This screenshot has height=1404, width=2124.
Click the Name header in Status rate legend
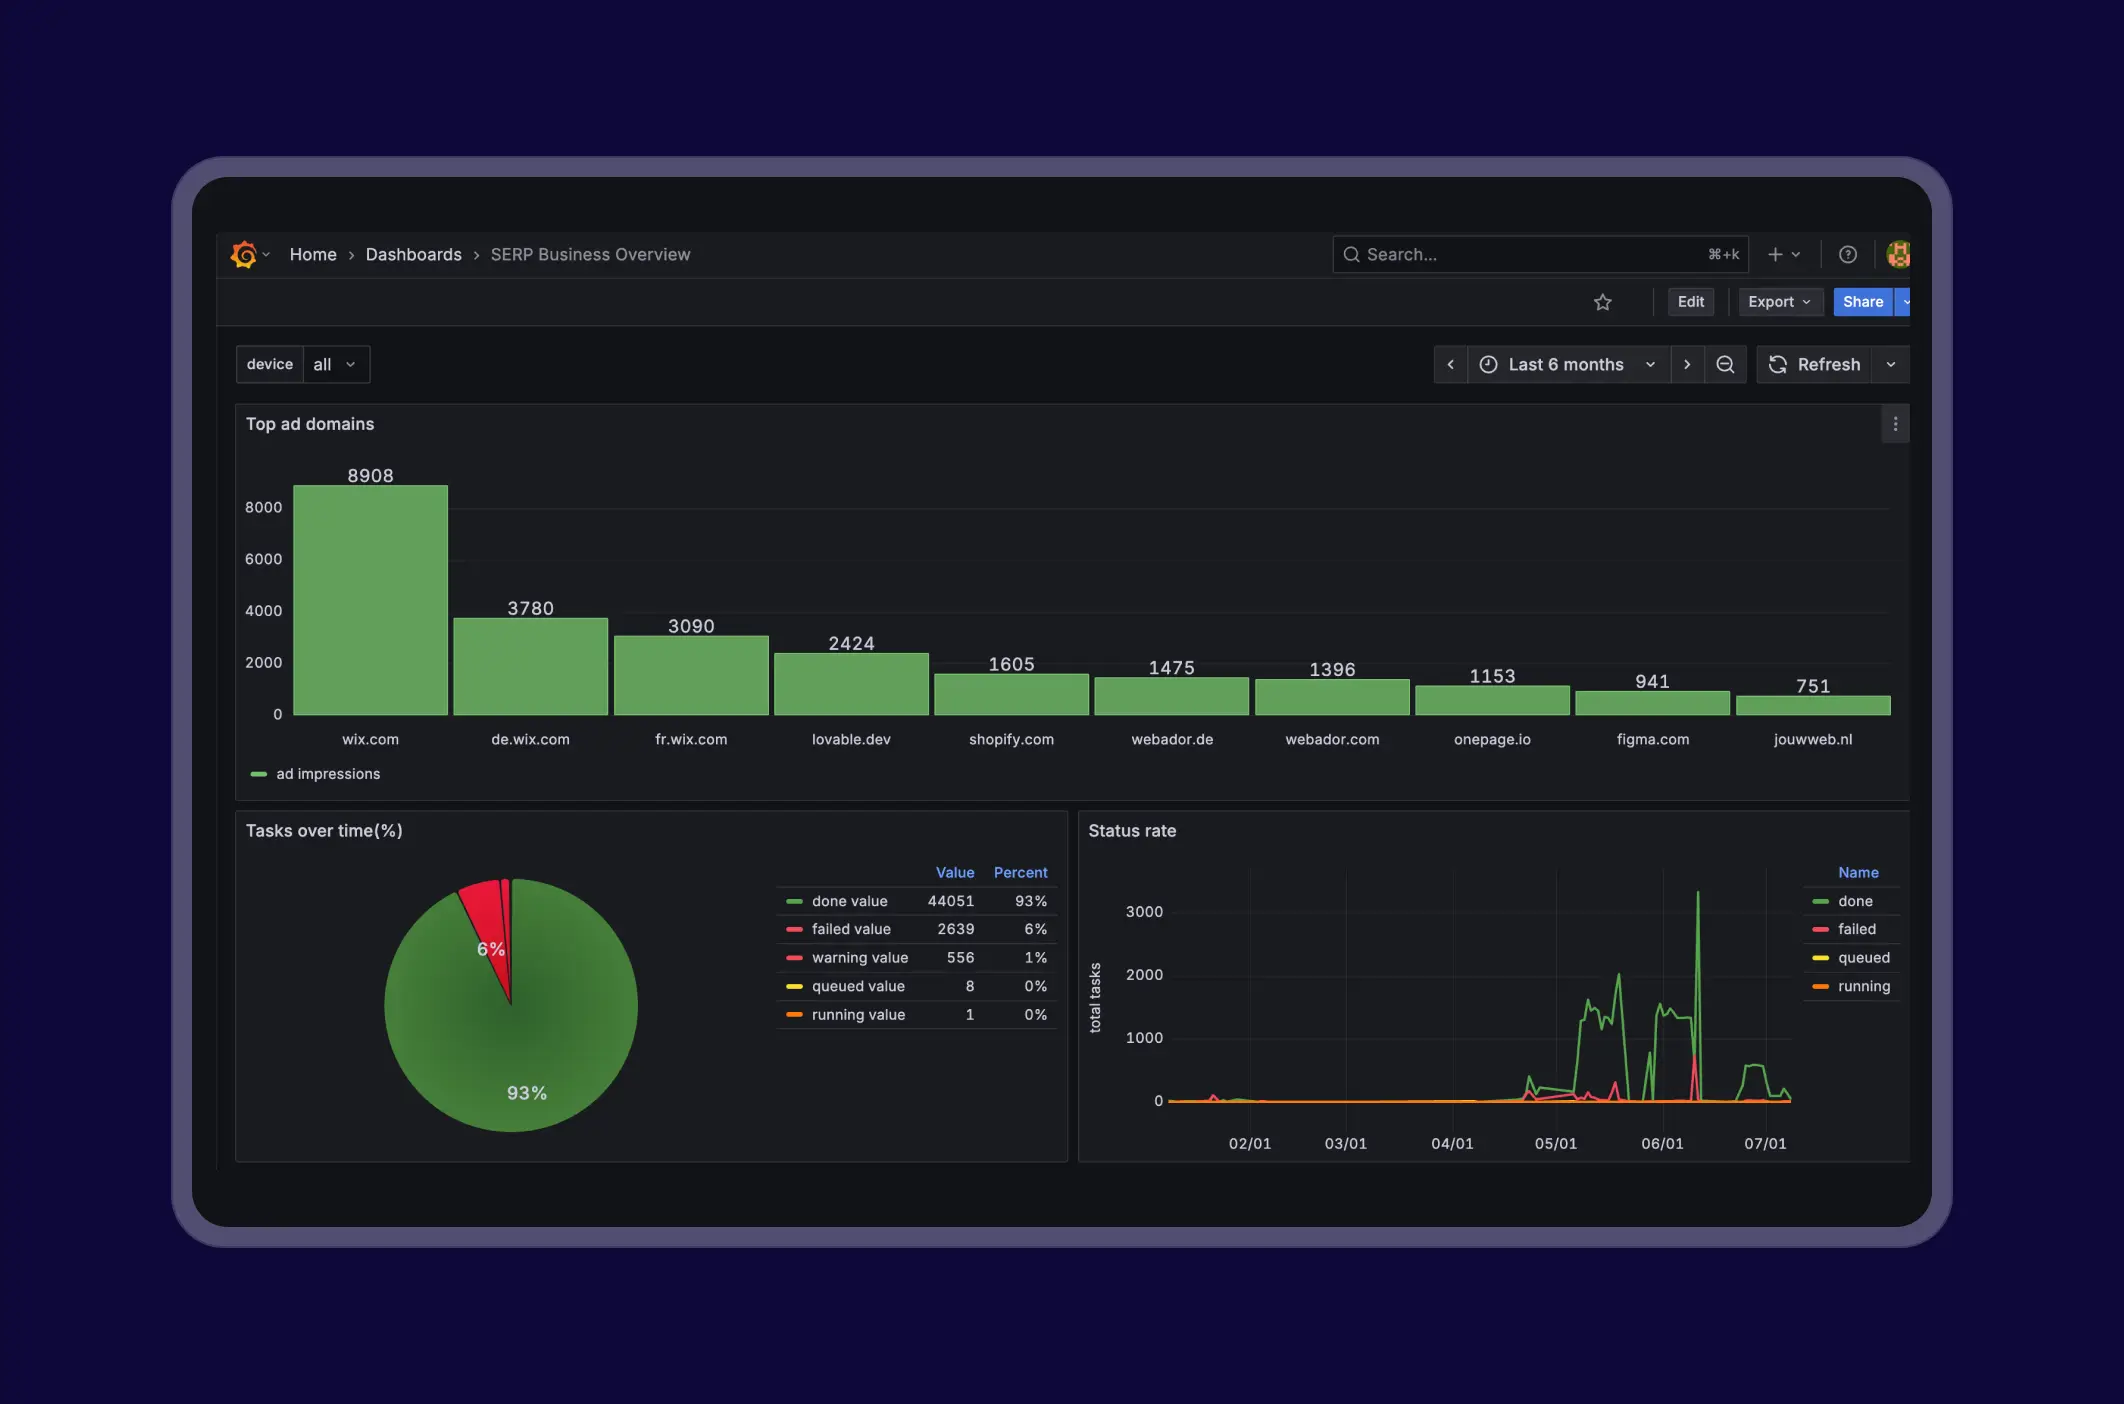(1858, 873)
